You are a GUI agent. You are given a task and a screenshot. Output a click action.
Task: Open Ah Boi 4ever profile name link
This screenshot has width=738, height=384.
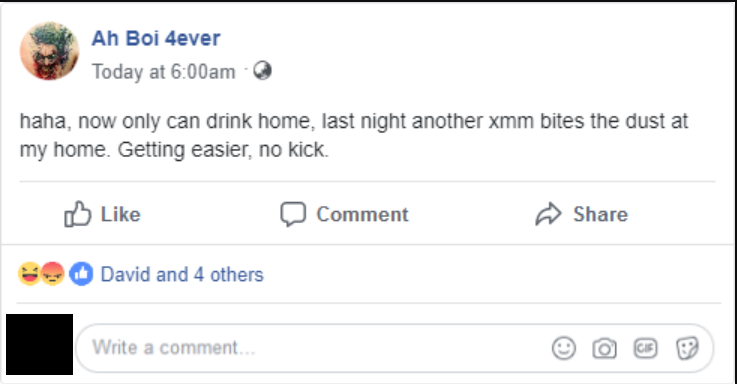[x=156, y=38]
